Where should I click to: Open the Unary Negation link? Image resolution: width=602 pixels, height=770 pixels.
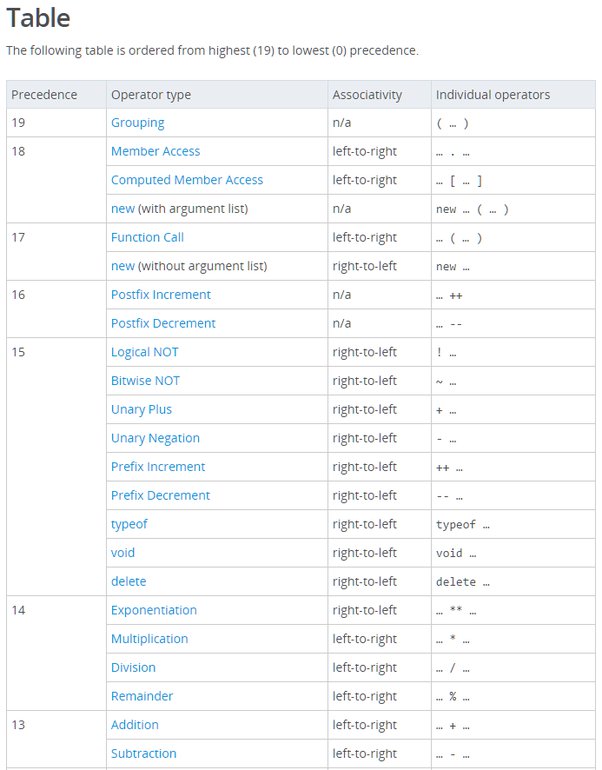(155, 438)
